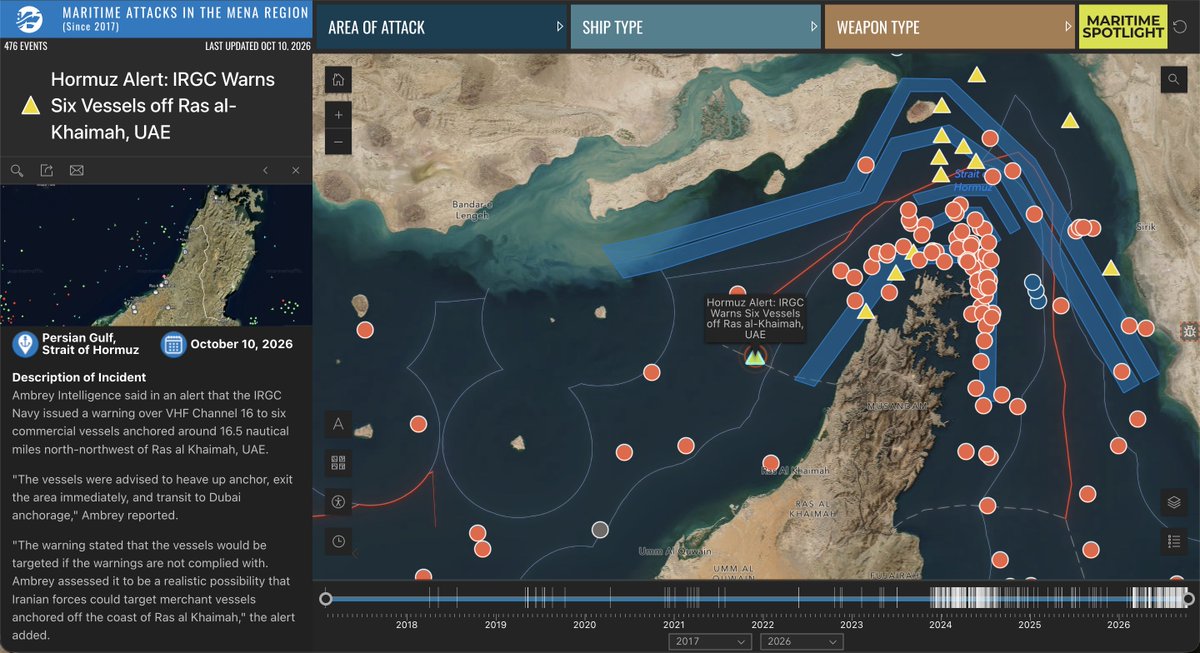Open the accessibility options icon
This screenshot has width=1200, height=653.
[x=338, y=502]
